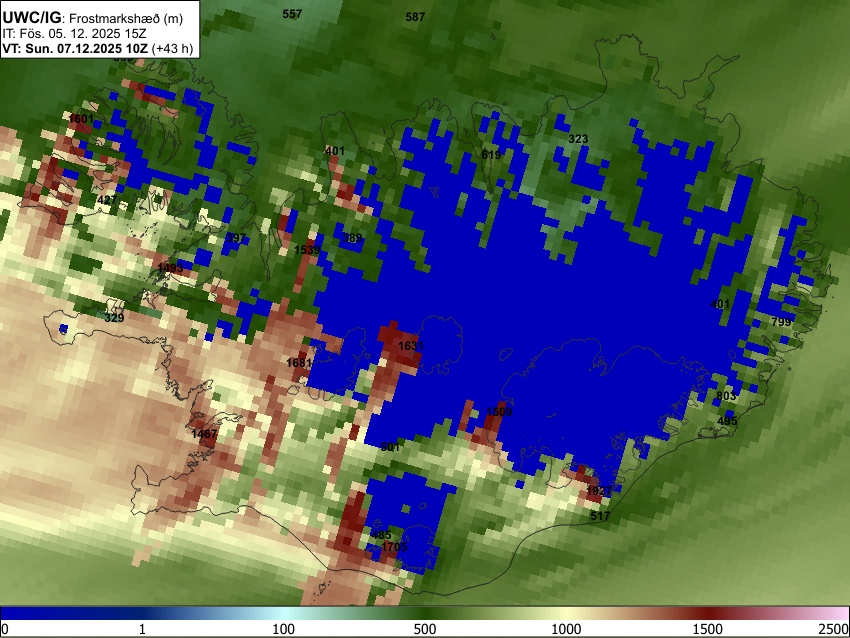Click the 1493 value label on the map
The height and width of the screenshot is (638, 850).
click(x=170, y=268)
